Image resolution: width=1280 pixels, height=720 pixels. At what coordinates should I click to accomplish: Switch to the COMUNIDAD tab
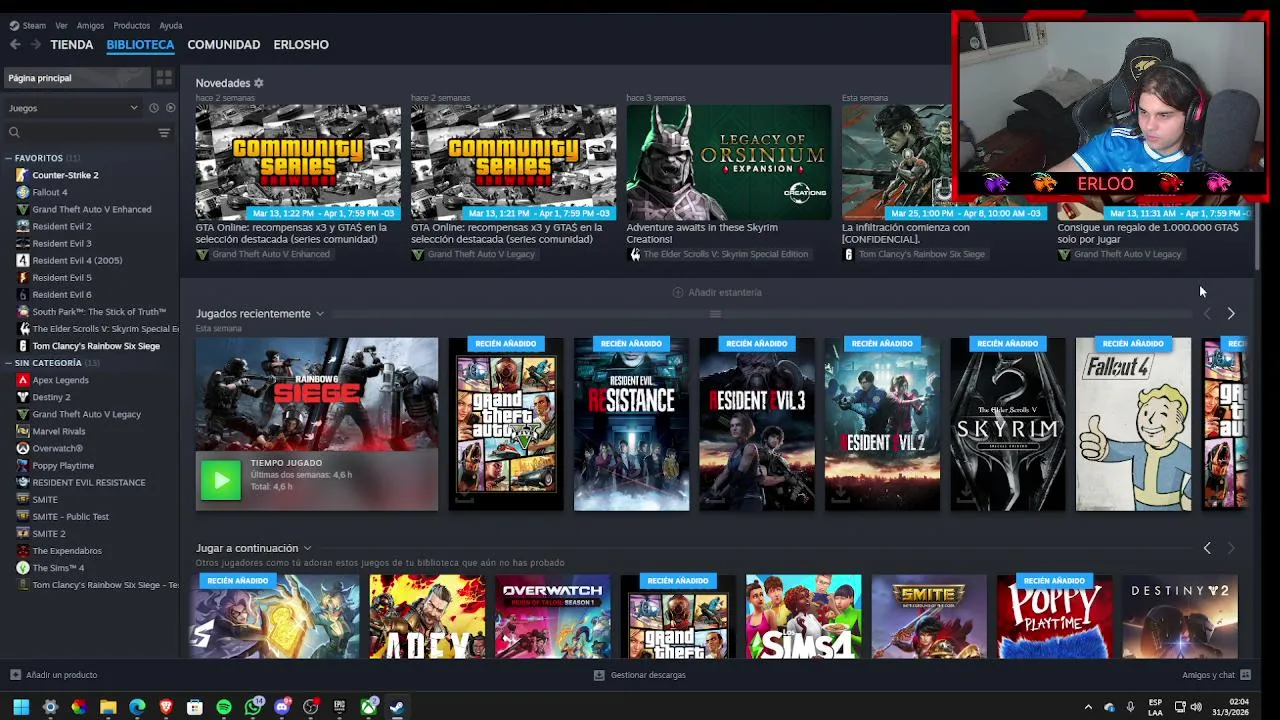point(224,44)
